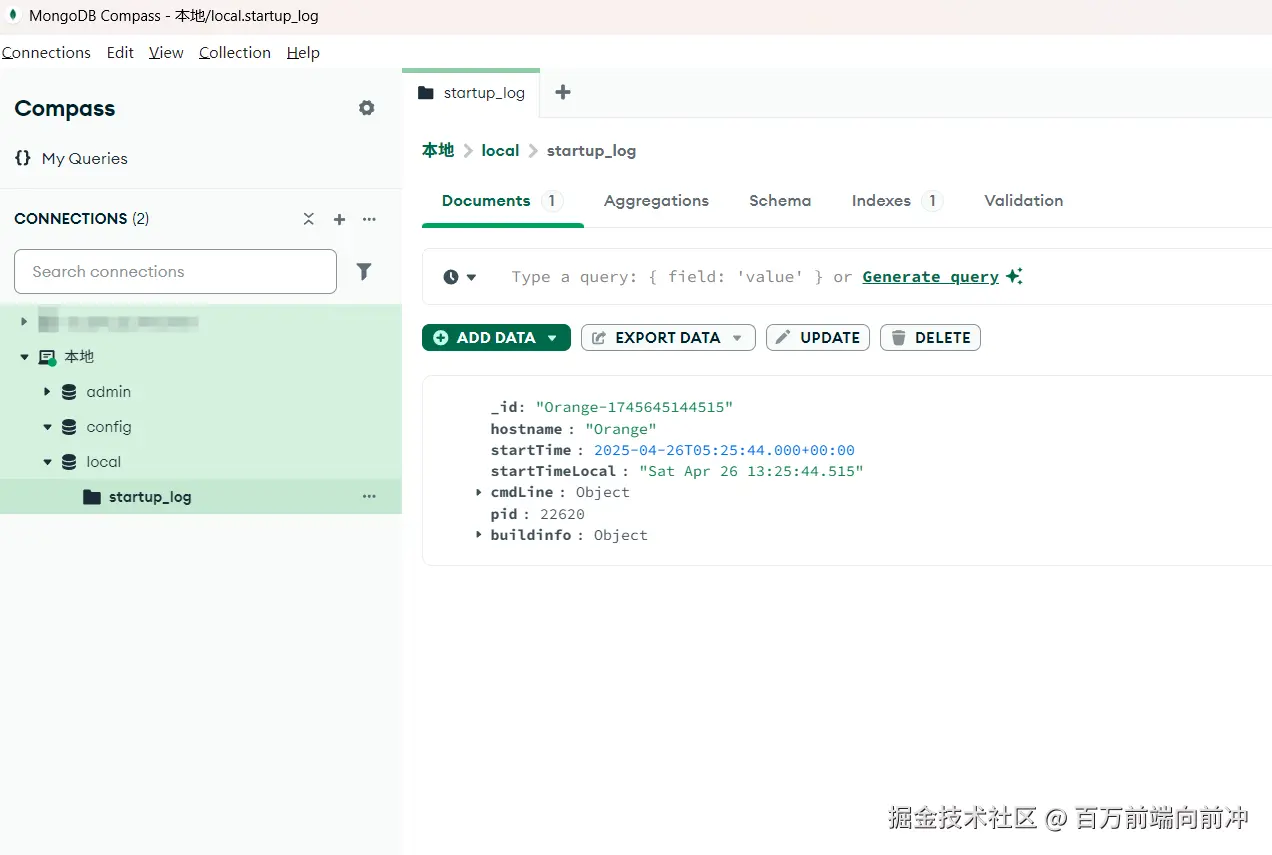Click the connections filter funnel icon
Viewport: 1272px width, 855px height.
(364, 271)
